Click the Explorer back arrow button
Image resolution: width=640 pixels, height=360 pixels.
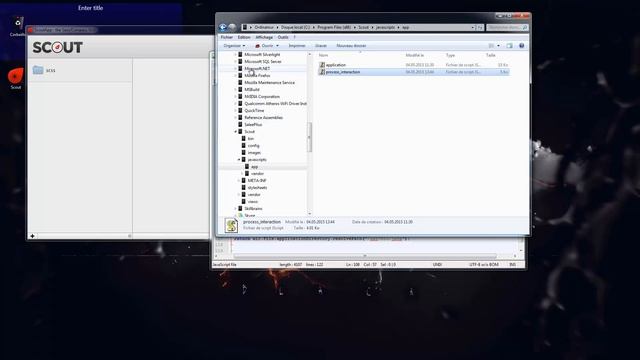click(223, 27)
